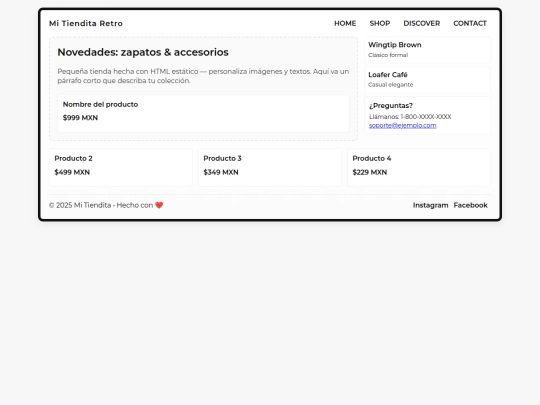Viewport: 540px width, 405px height.
Task: Click the ¿Preguntas? heading
Action: (x=391, y=105)
